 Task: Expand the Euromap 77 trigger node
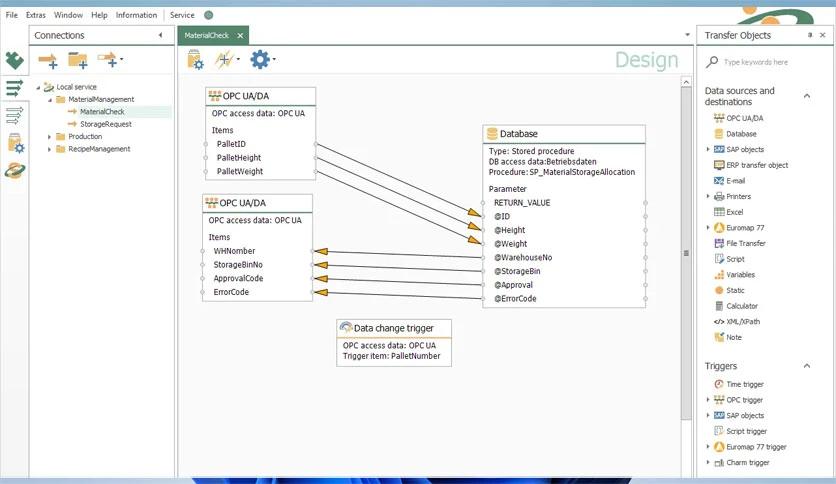pos(708,447)
